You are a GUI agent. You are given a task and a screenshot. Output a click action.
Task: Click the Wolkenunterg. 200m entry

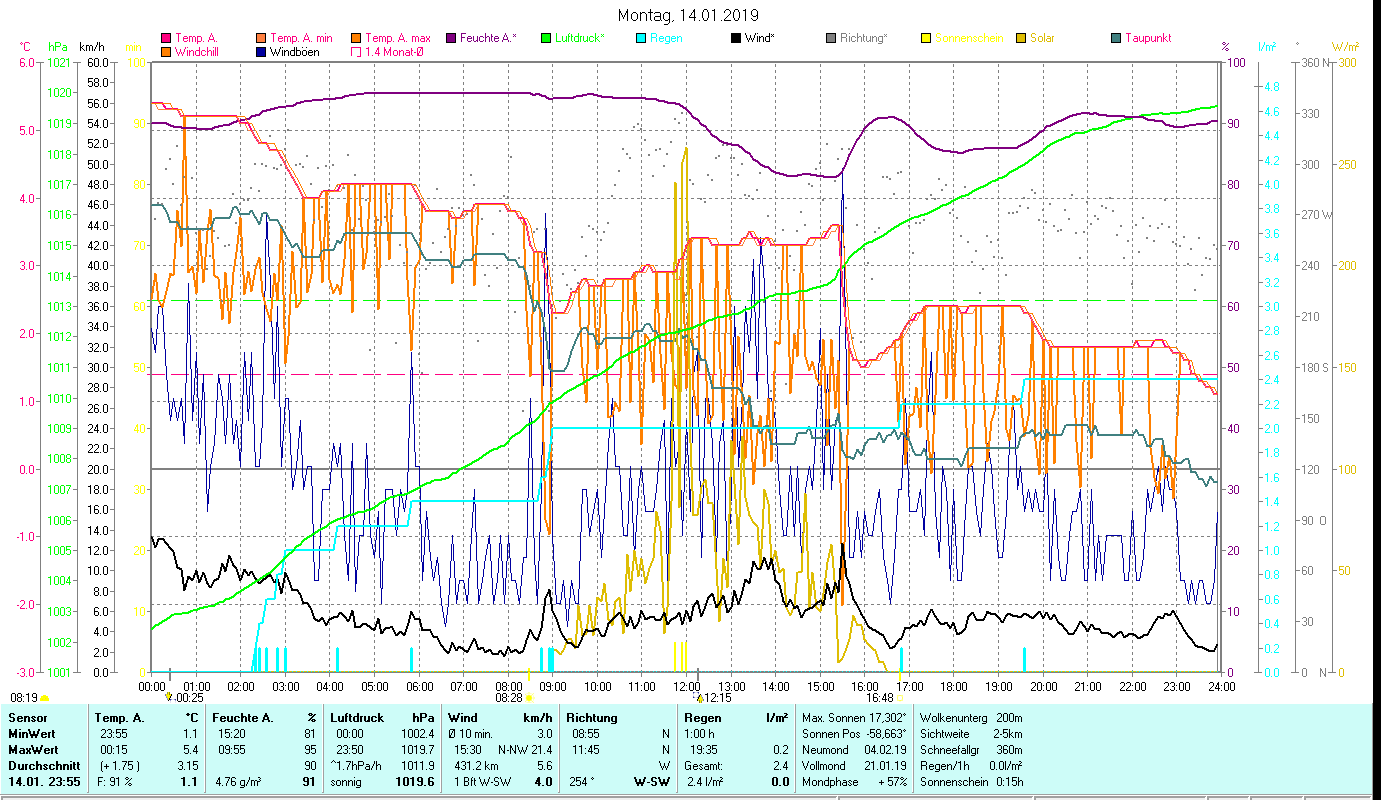pos(971,718)
